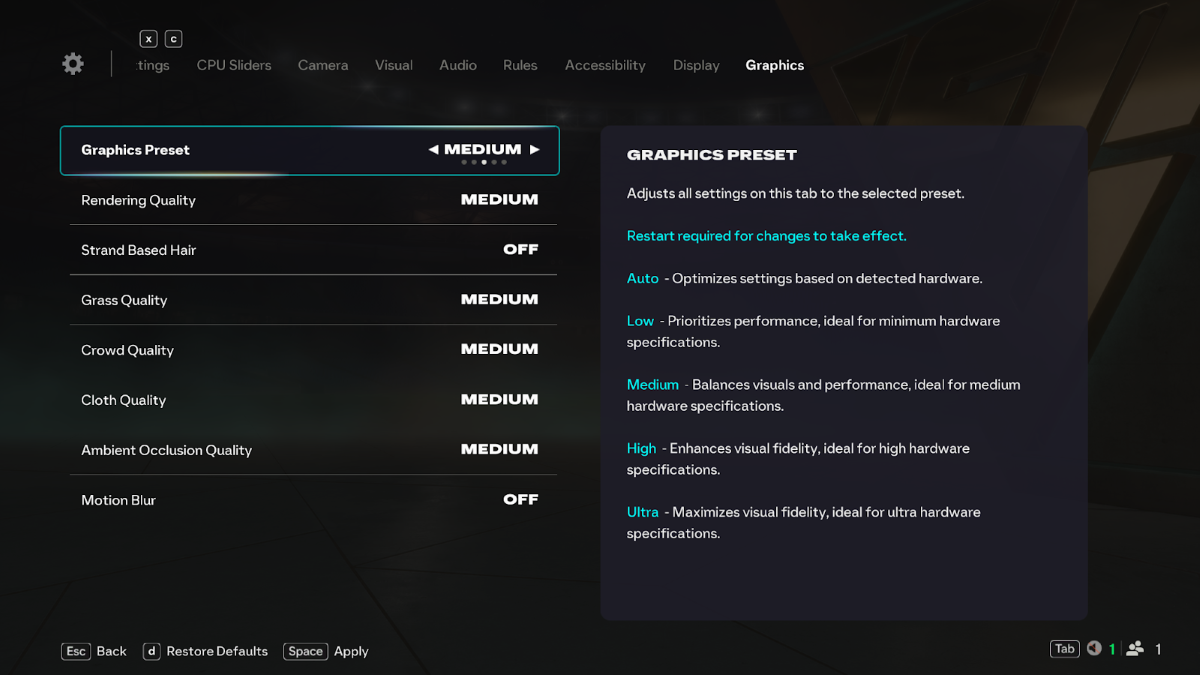Click right arrow on Graphics Preset
This screenshot has width=1200, height=675.
(535, 150)
